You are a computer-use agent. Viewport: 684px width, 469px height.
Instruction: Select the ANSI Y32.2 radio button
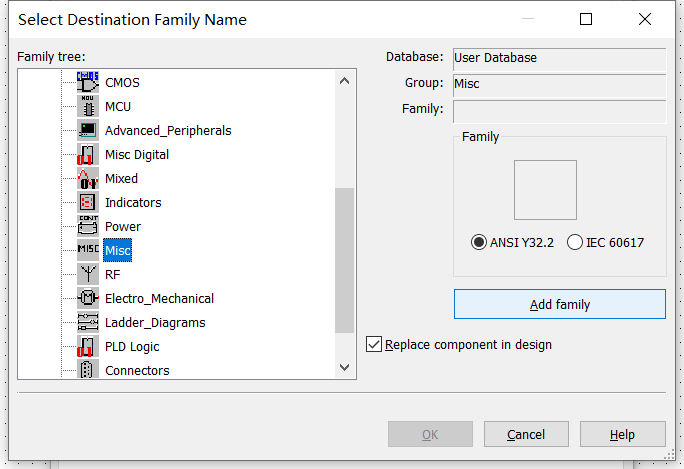point(479,242)
